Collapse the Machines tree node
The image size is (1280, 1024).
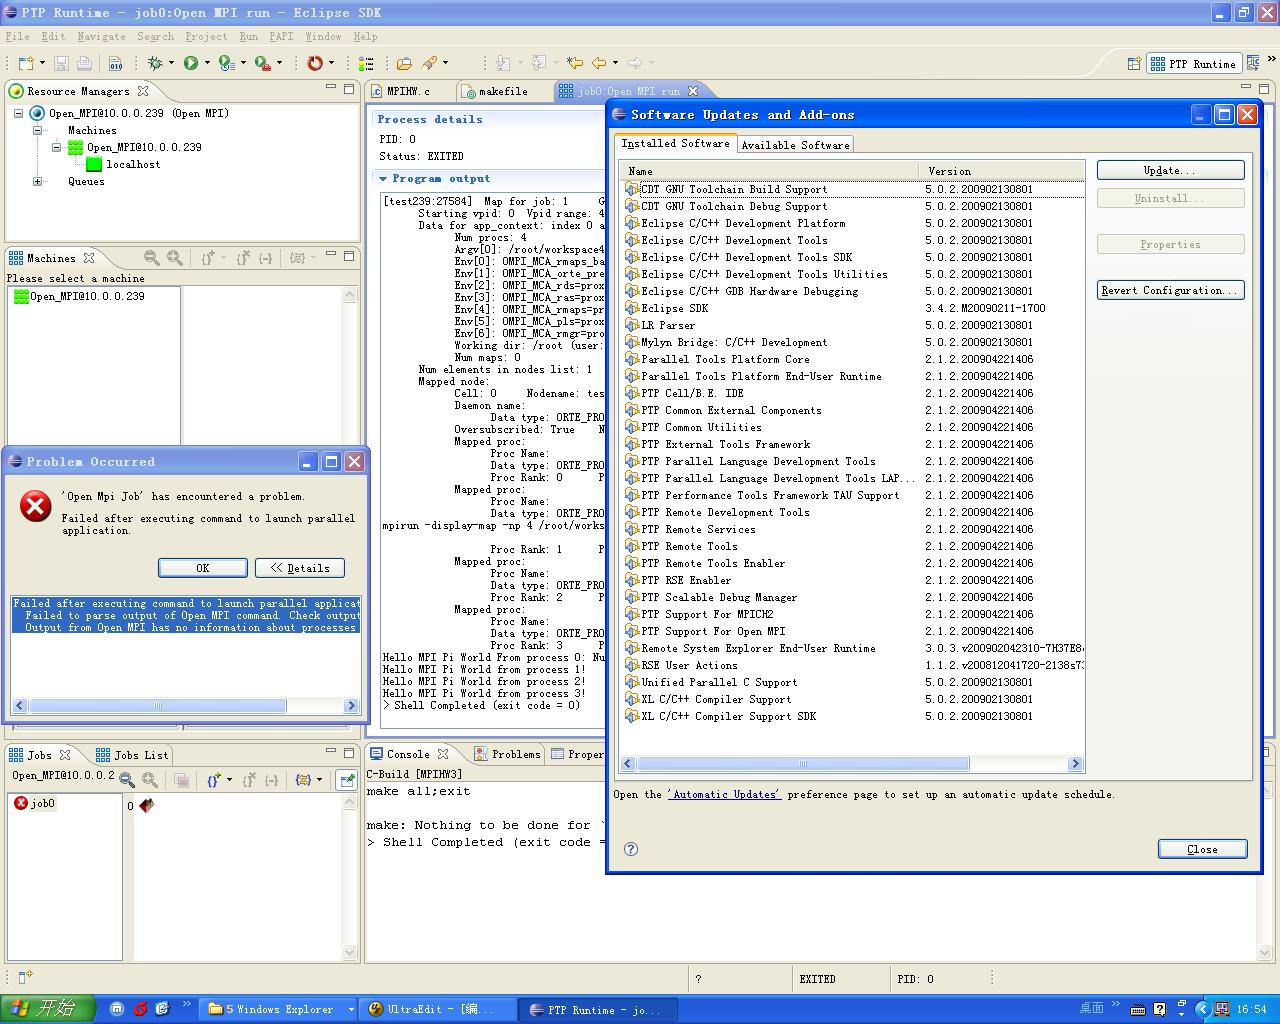pyautogui.click(x=38, y=130)
